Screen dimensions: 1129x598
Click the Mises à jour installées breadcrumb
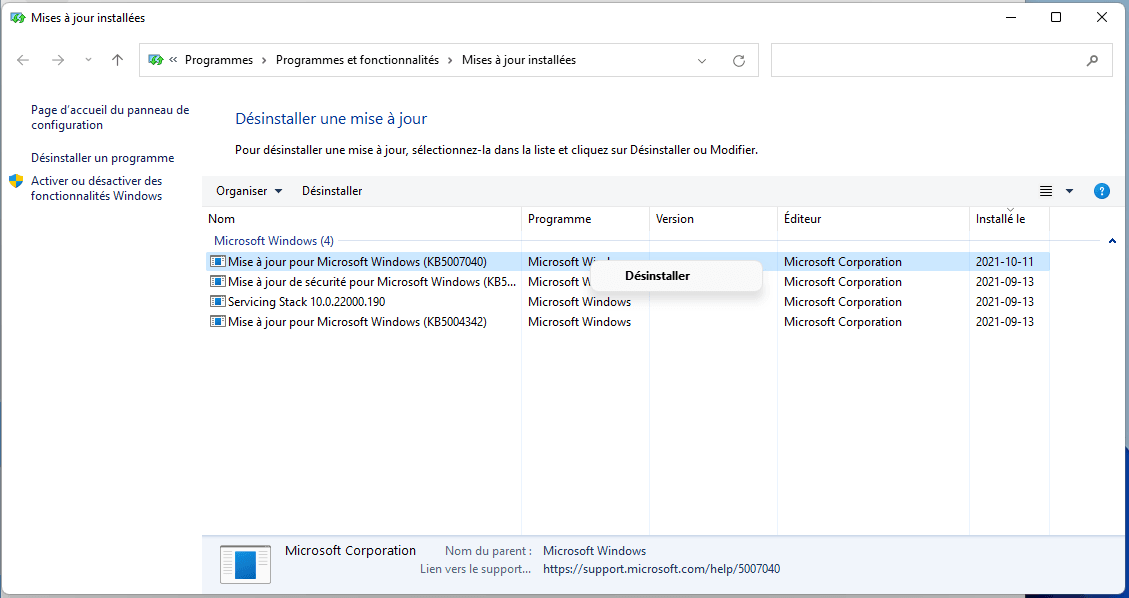pos(518,60)
